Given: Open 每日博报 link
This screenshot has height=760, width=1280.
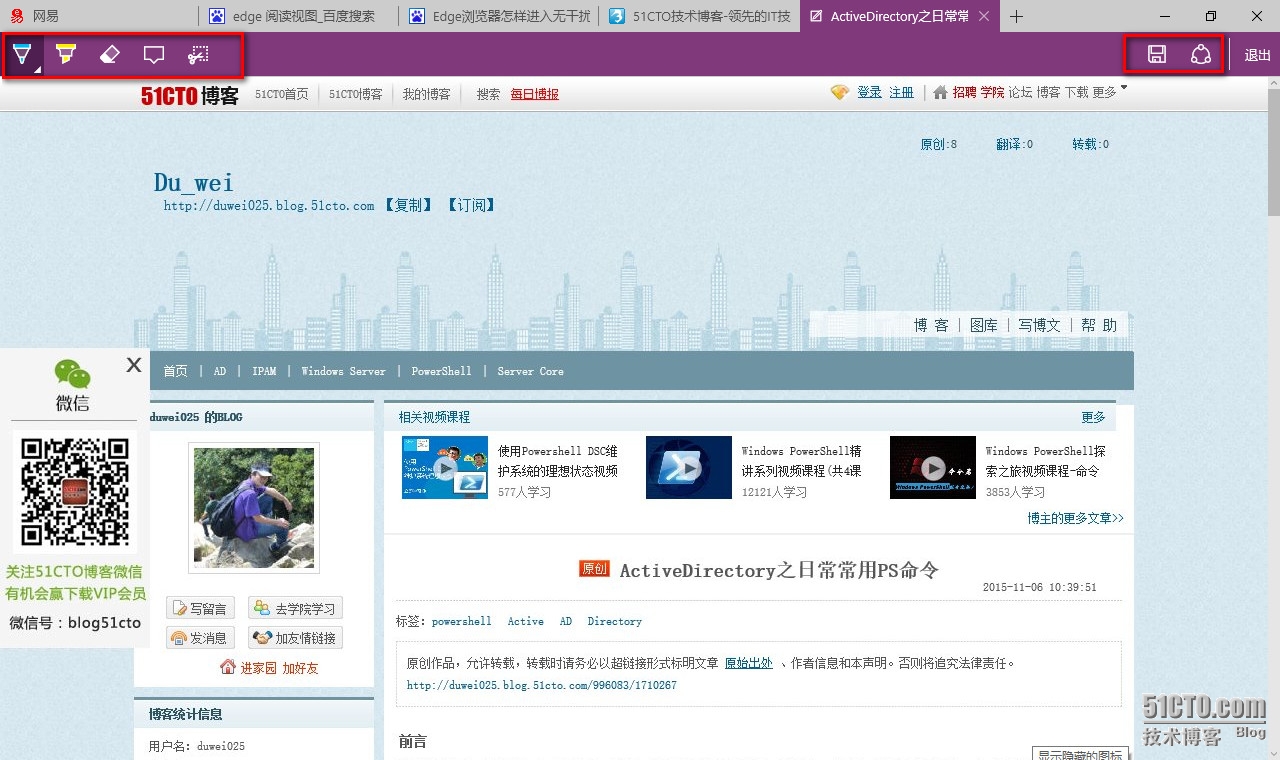Looking at the screenshot, I should tap(534, 94).
